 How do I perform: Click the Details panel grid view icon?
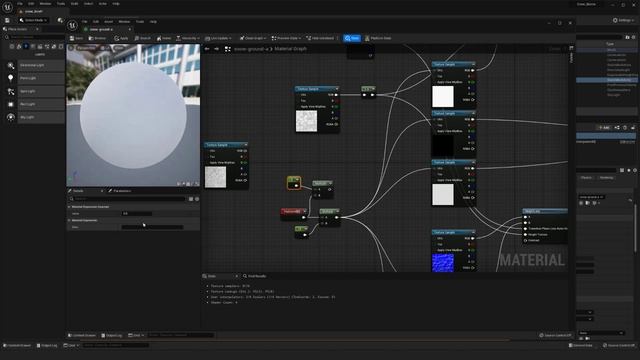[191, 199]
